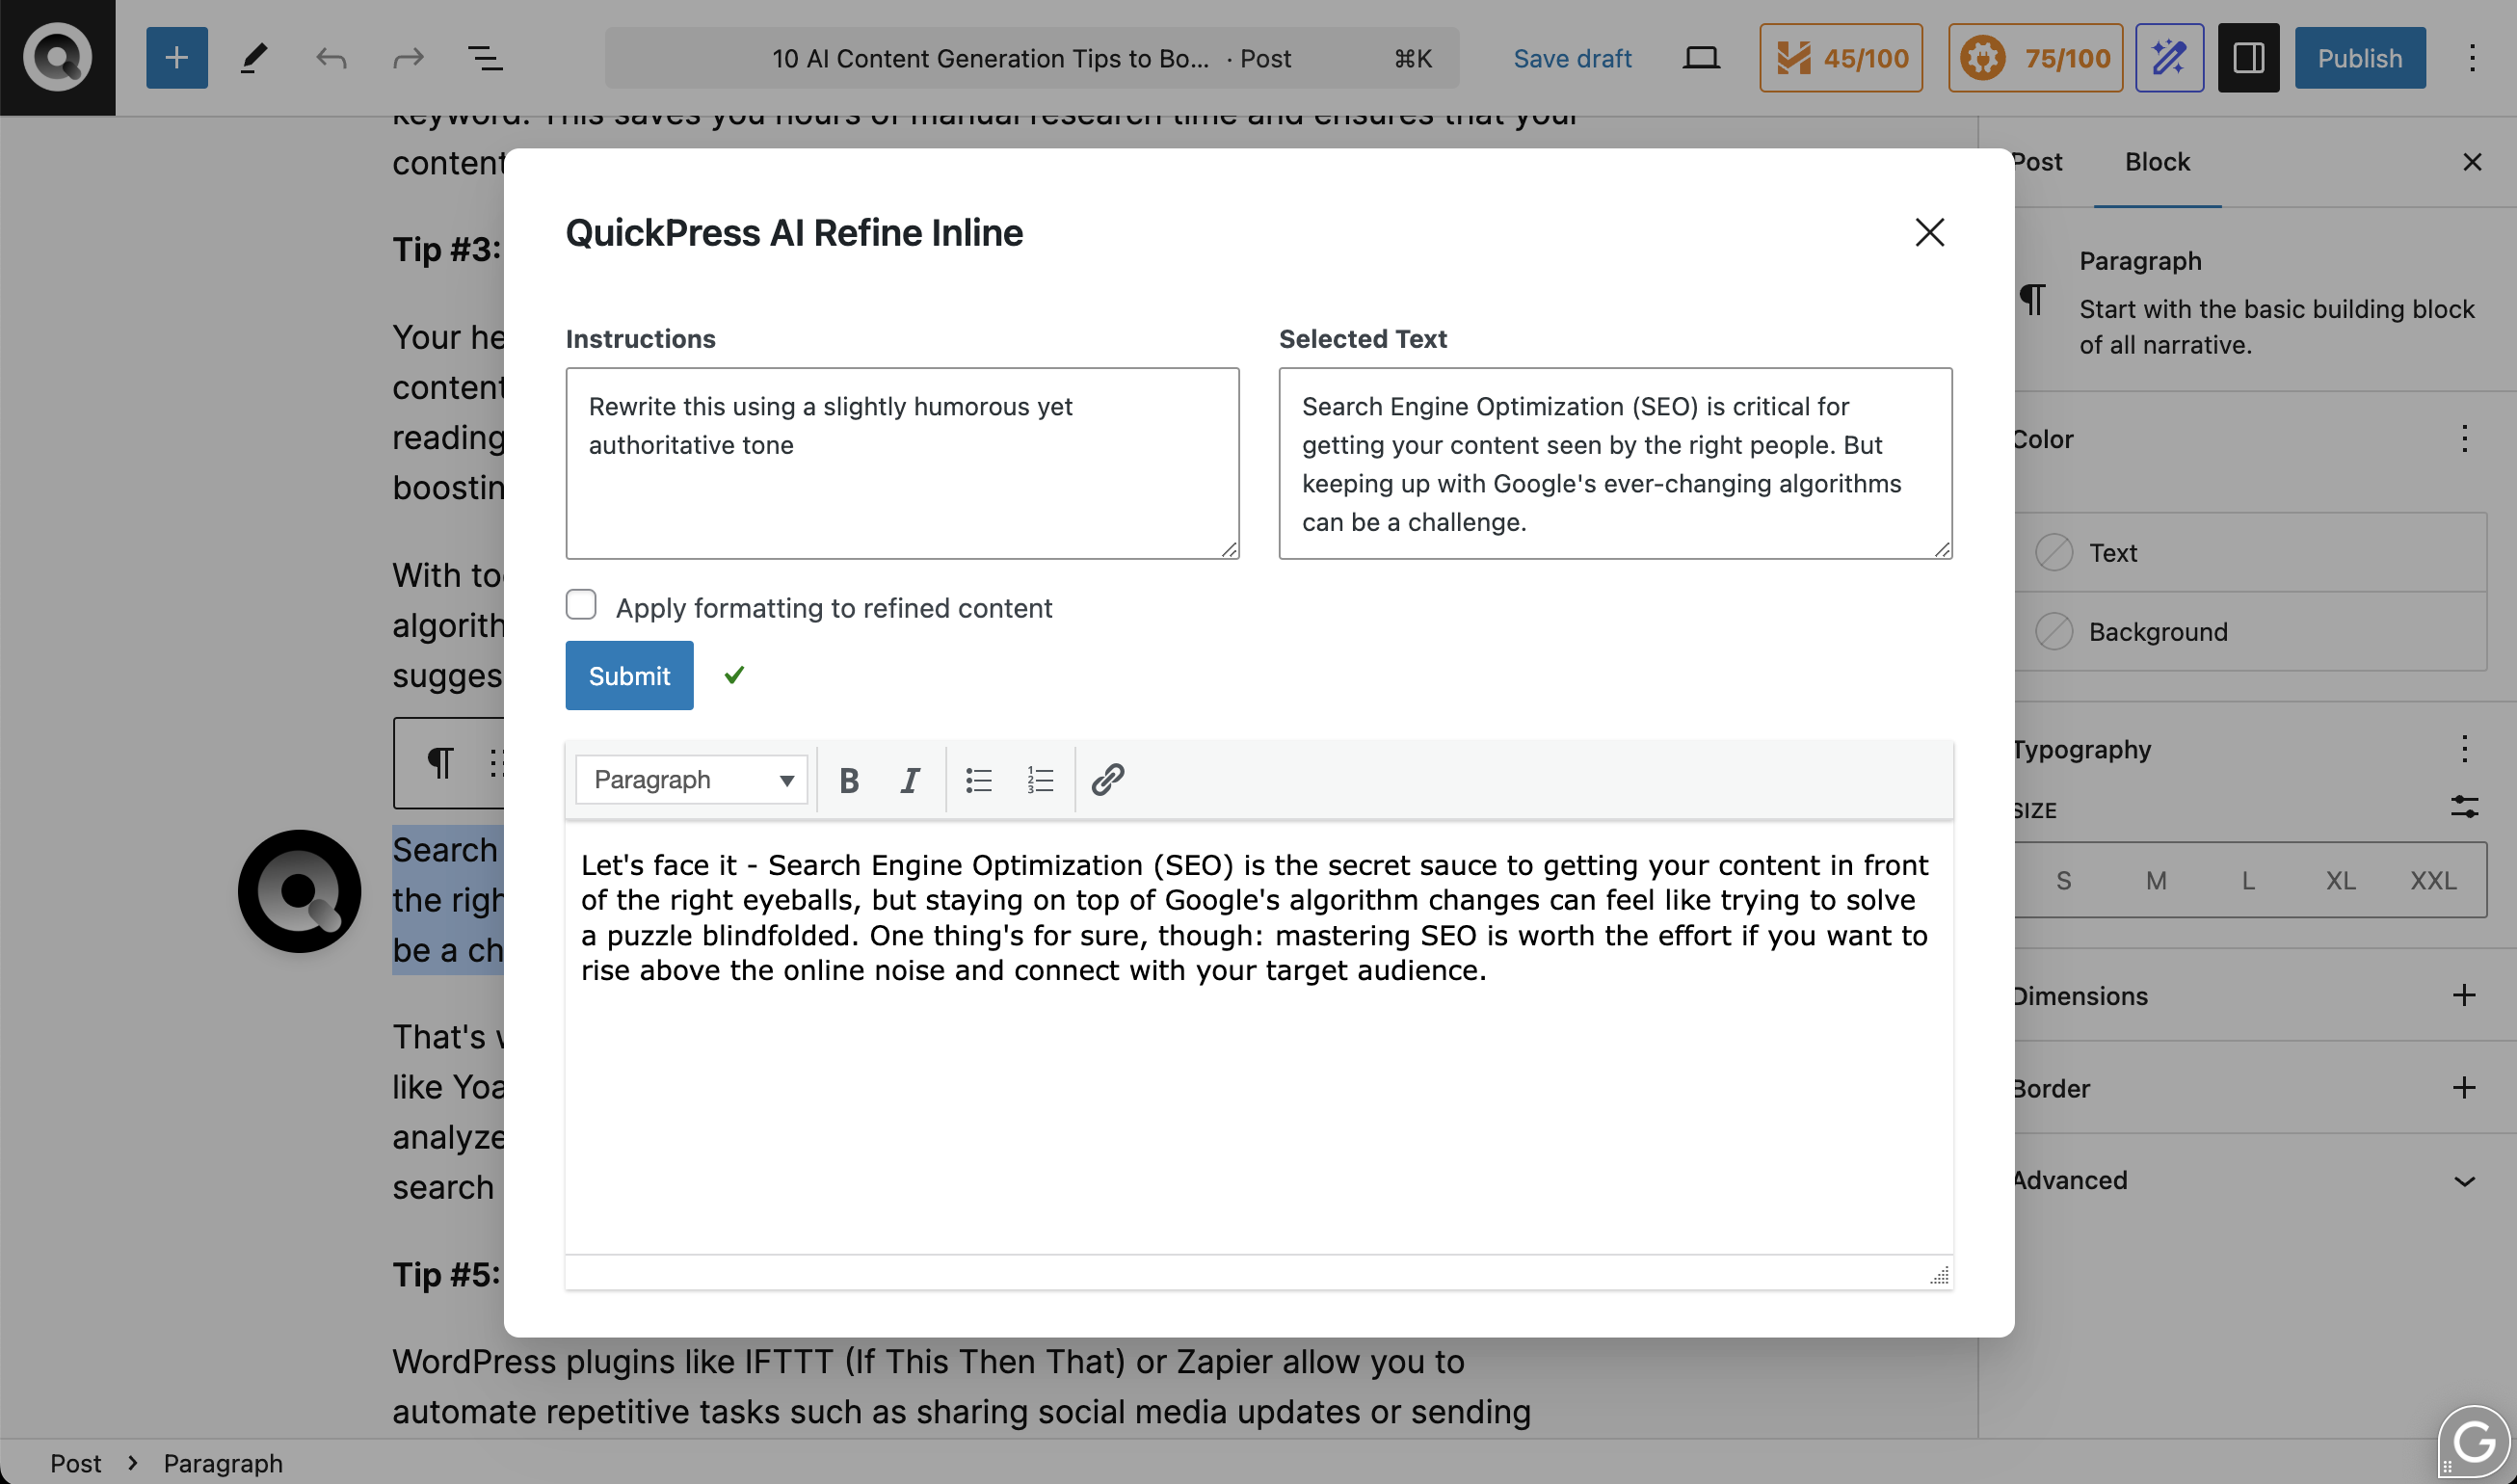Open the Document Overview list icon

click(x=485, y=58)
